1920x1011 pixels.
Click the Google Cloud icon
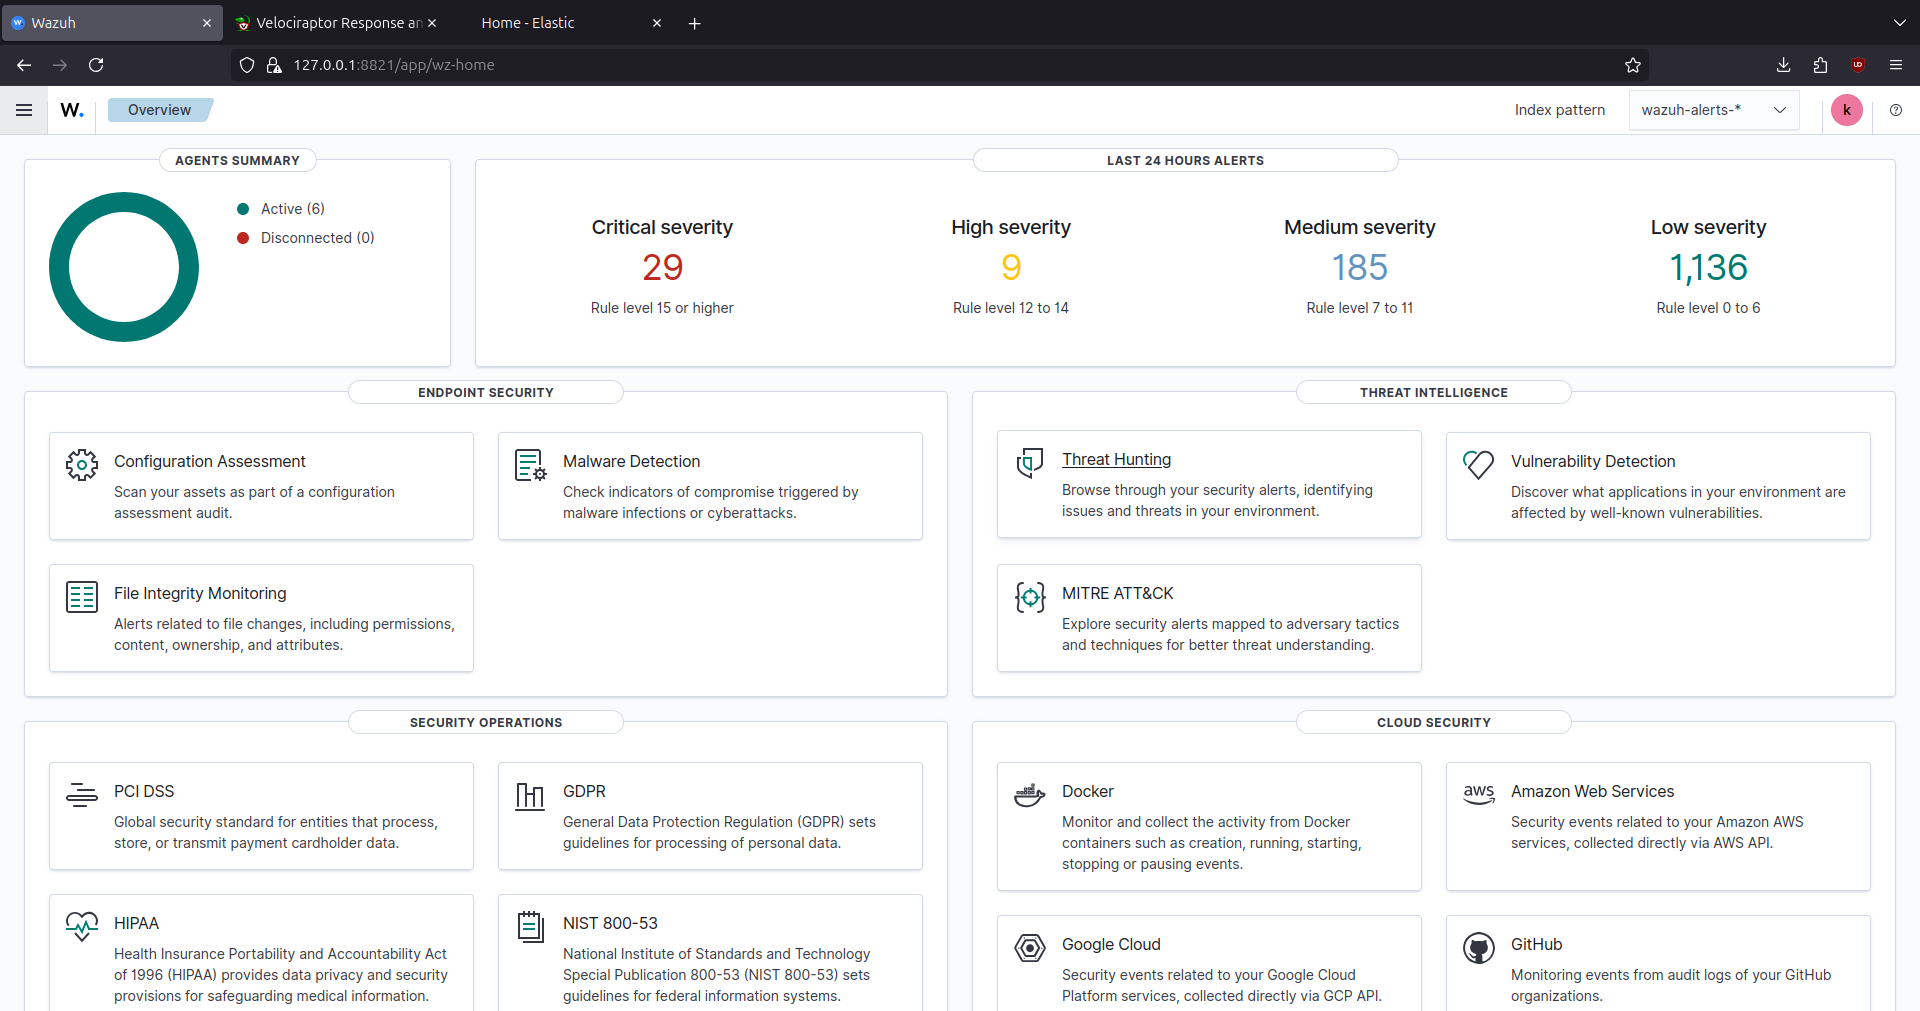[1030, 948]
